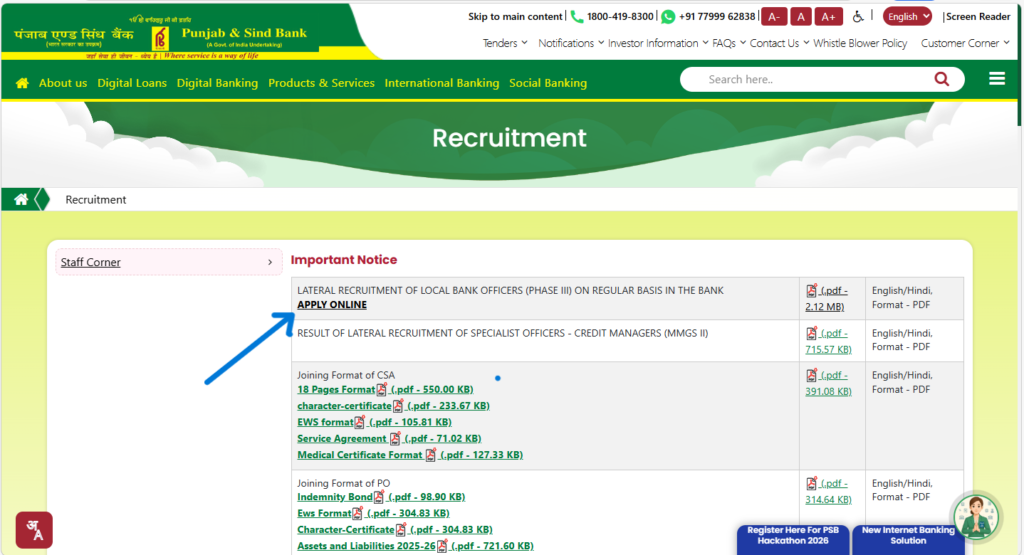Click the Punjab & Sind Bank logo
This screenshot has height=555, width=1024.
(x=161, y=38)
